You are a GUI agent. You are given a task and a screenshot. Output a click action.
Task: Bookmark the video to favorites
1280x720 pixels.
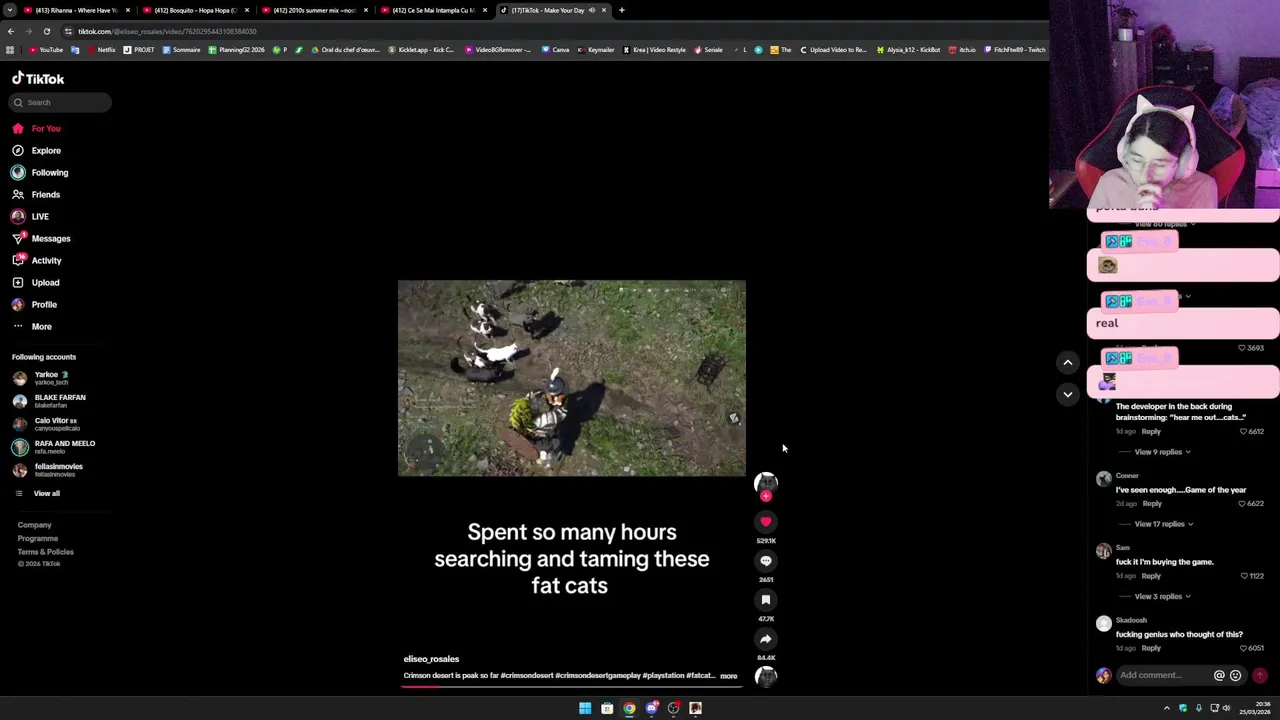[x=766, y=600]
